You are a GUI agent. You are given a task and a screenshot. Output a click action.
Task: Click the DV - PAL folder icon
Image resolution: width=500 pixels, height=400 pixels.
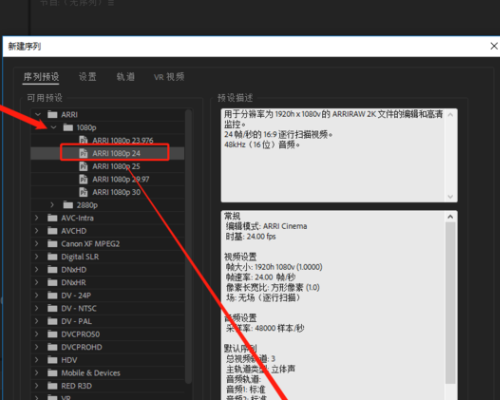pos(52,321)
